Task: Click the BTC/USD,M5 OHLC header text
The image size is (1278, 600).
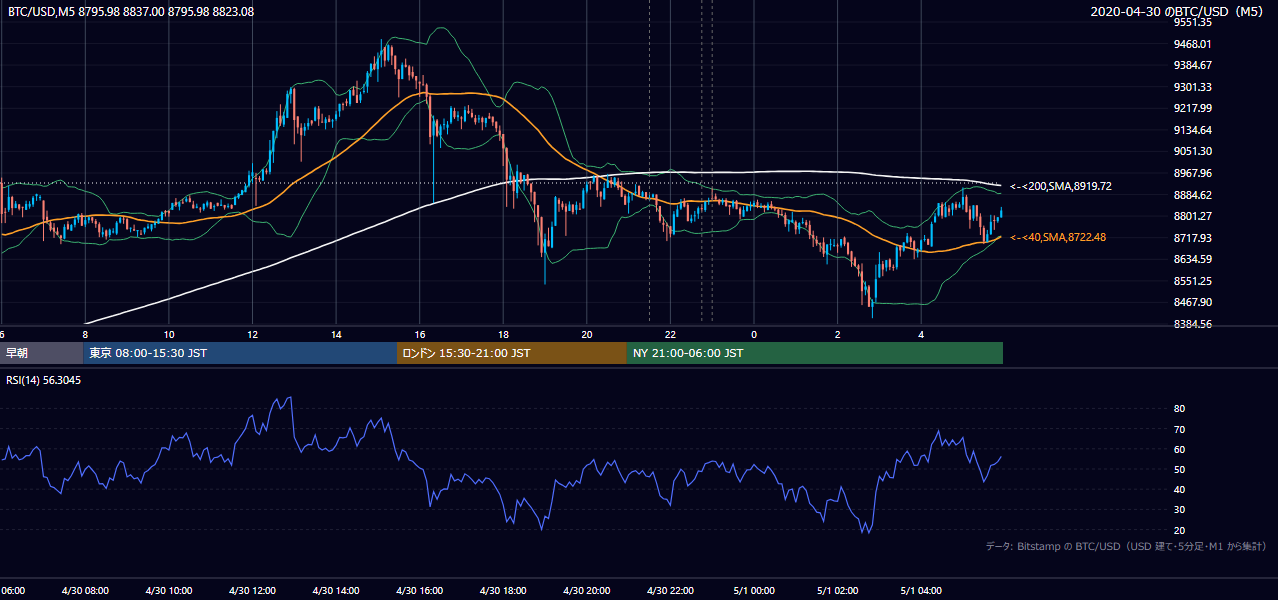Action: click(x=130, y=11)
